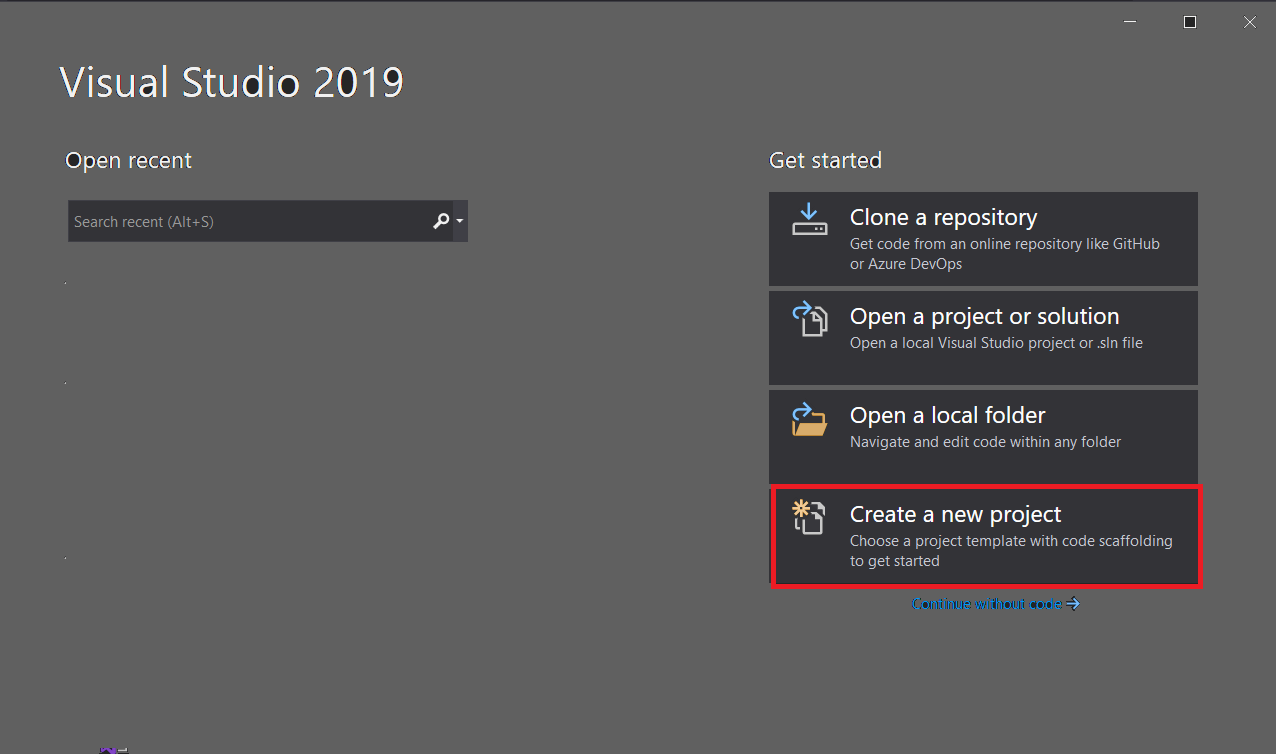
Task: Click the Clone a repository download icon
Action: click(x=809, y=220)
